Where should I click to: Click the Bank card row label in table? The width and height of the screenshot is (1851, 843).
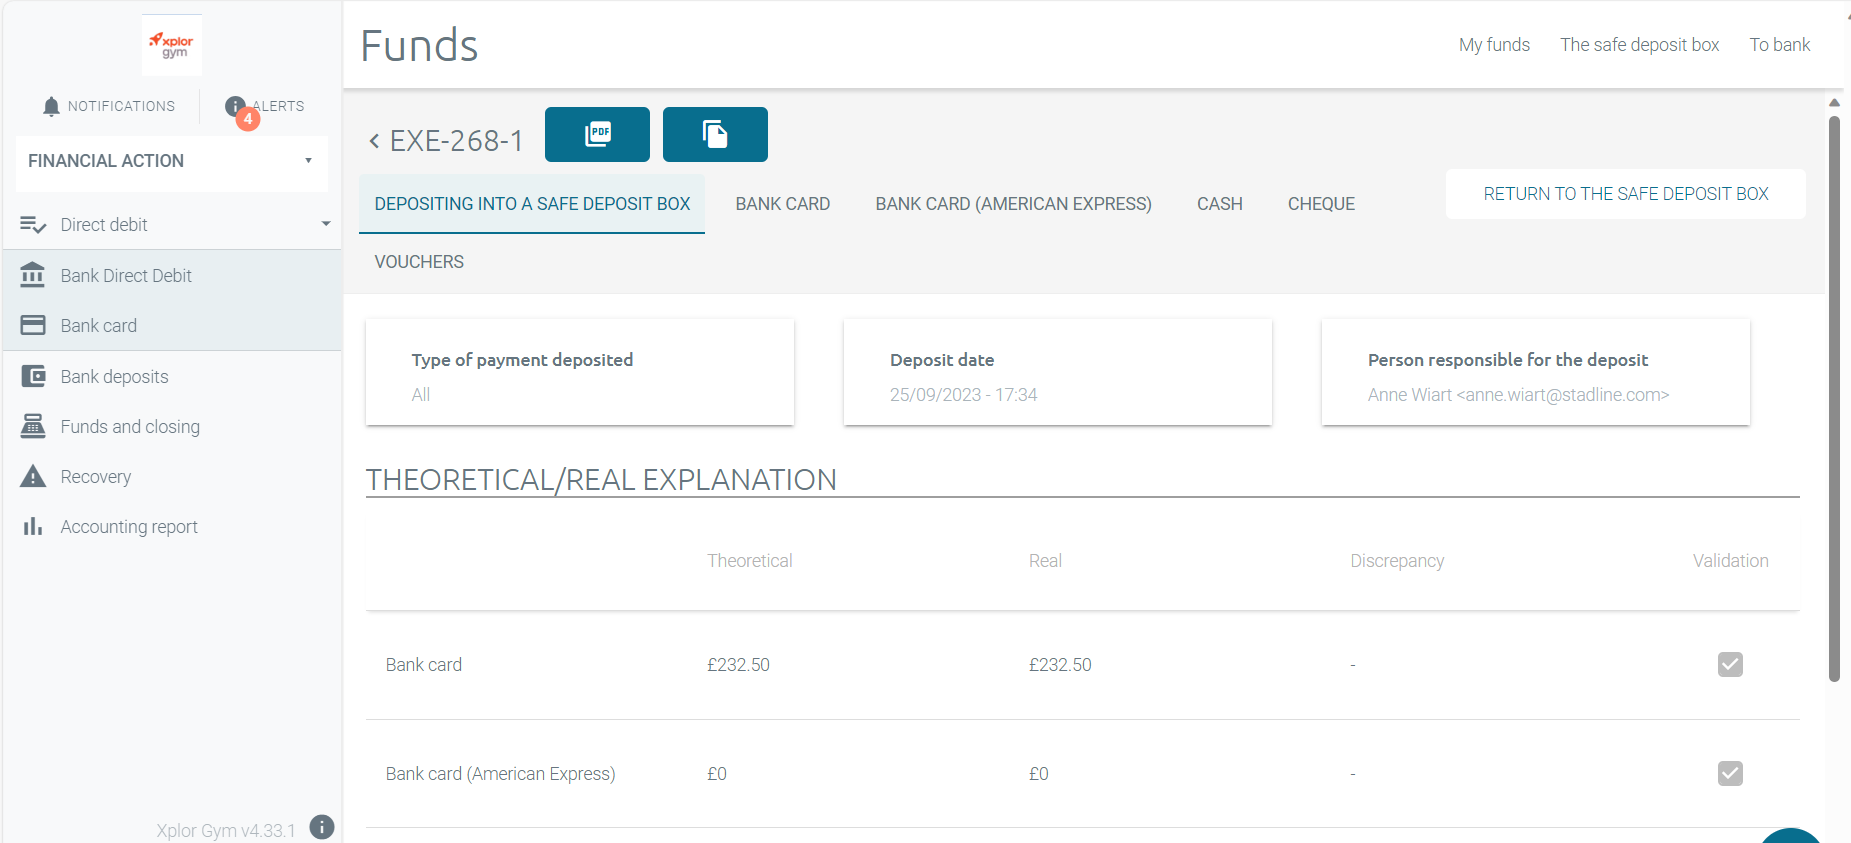[424, 665]
